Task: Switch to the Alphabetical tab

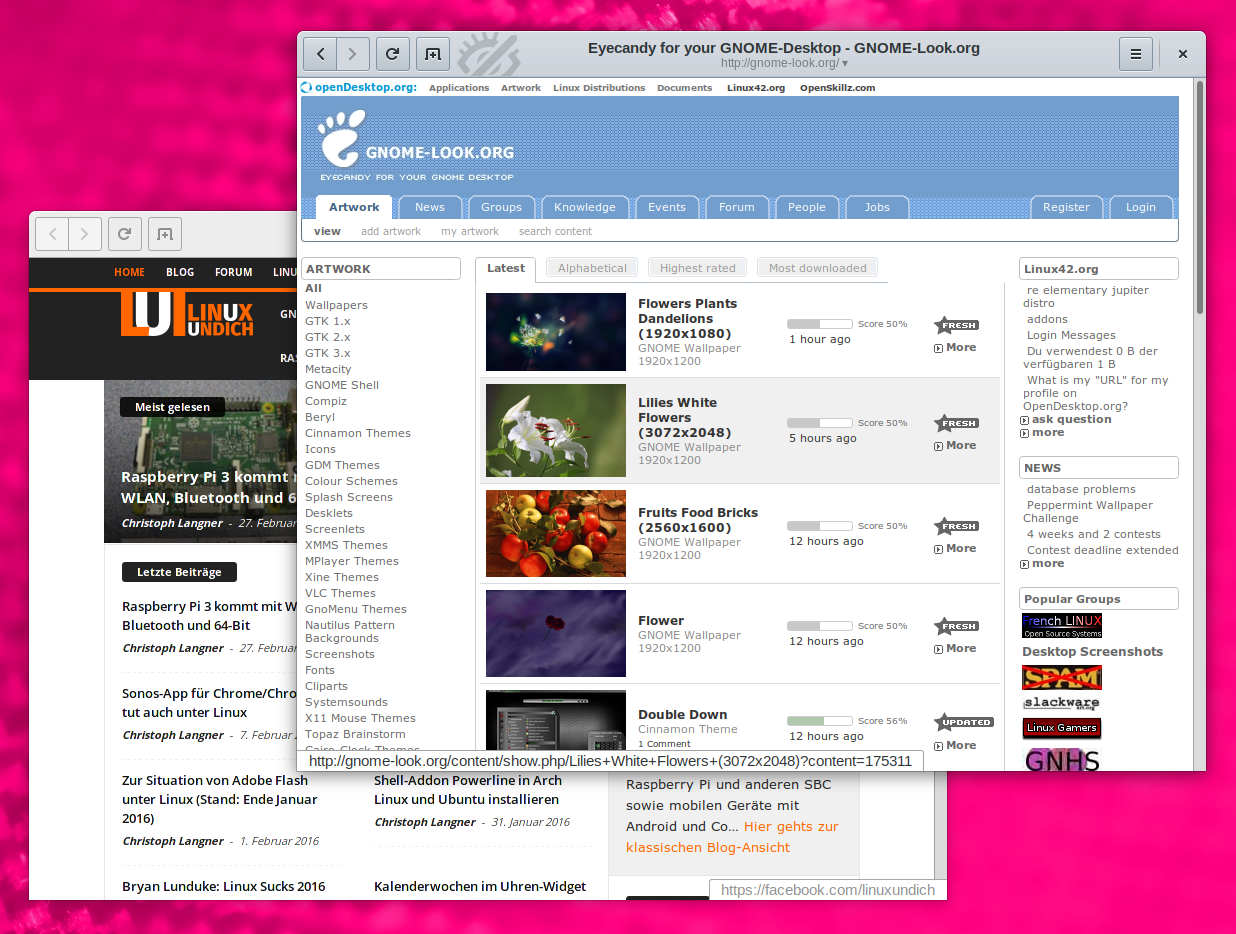Action: point(592,268)
